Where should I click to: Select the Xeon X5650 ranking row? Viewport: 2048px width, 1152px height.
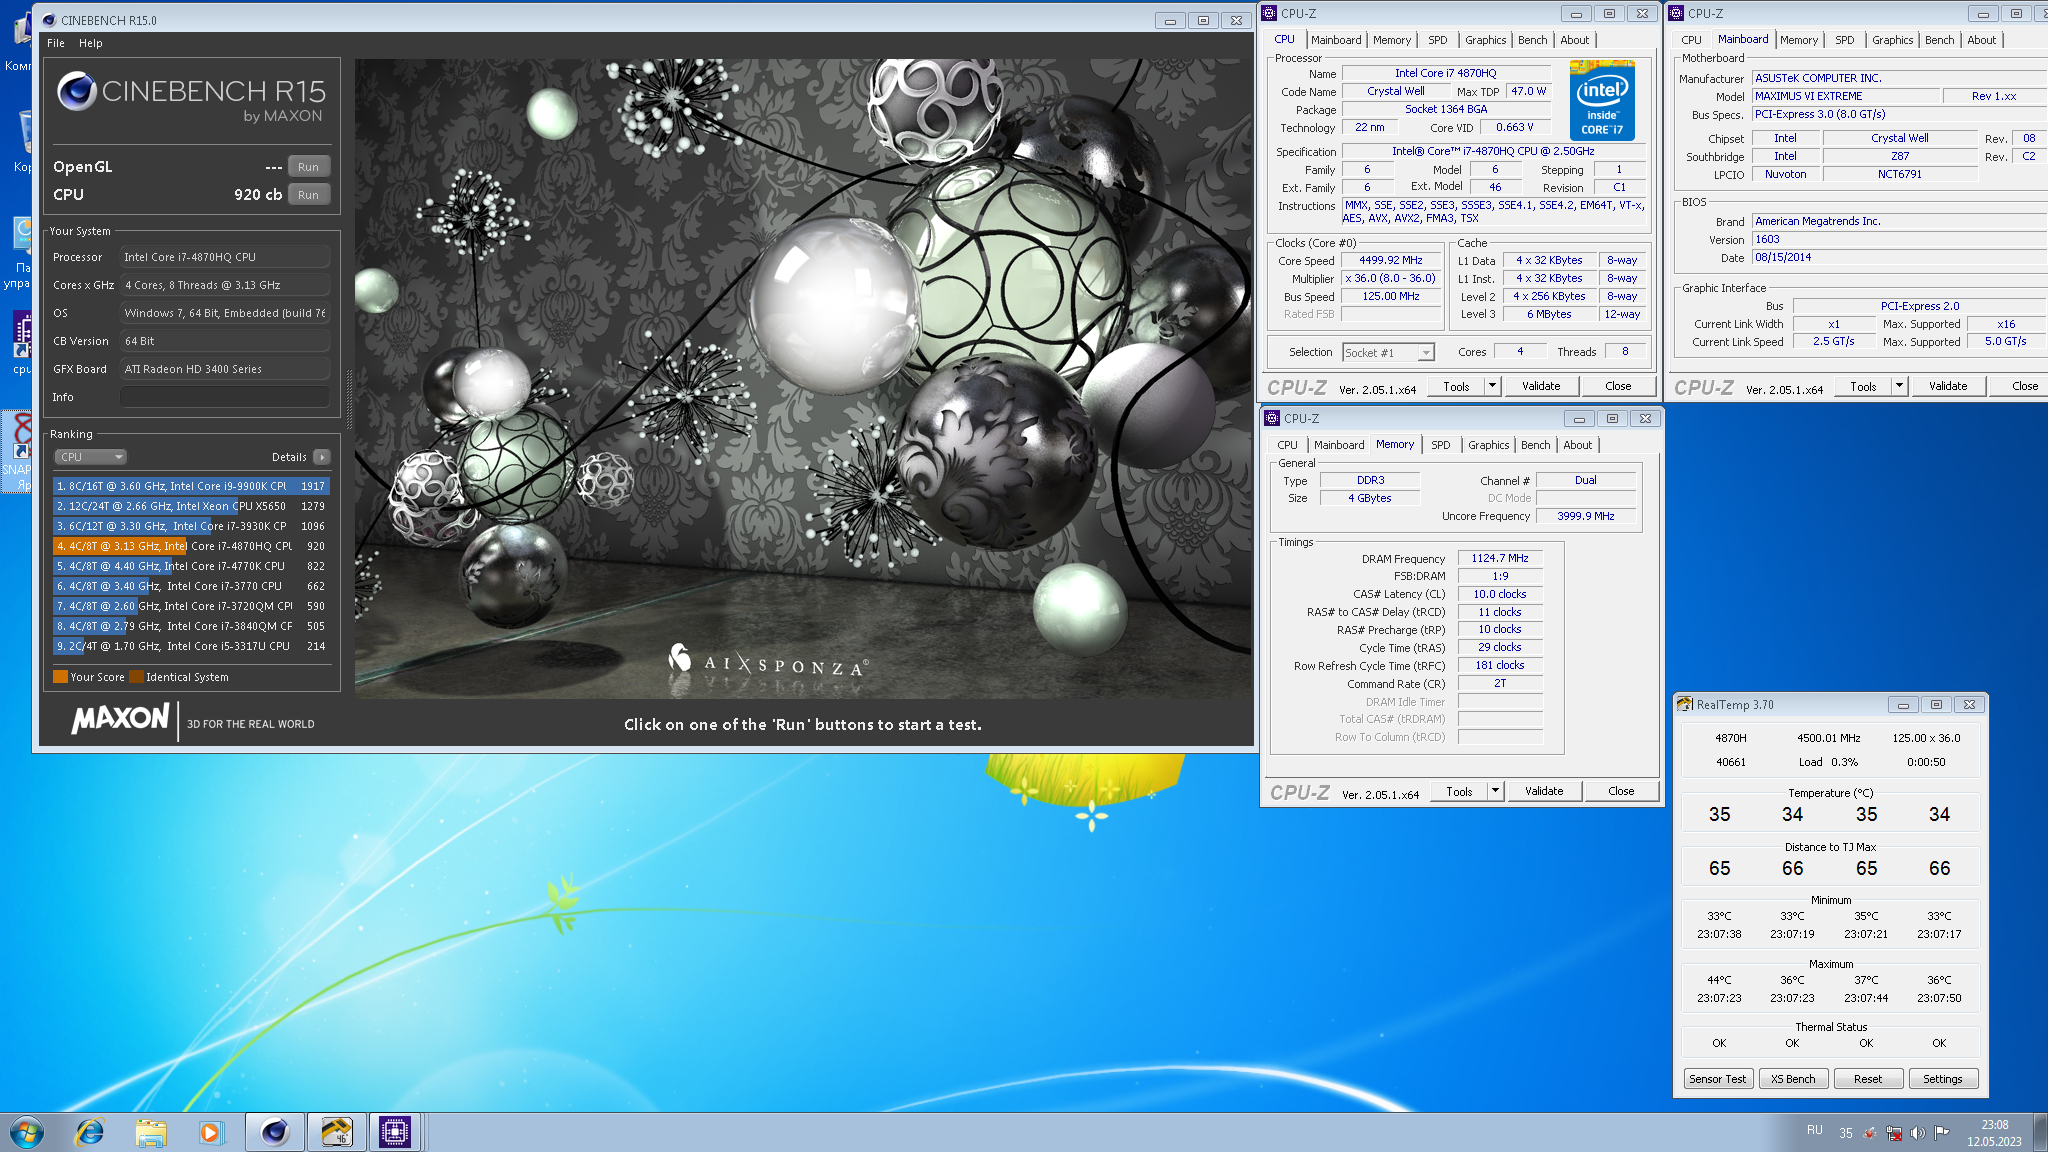(191, 506)
